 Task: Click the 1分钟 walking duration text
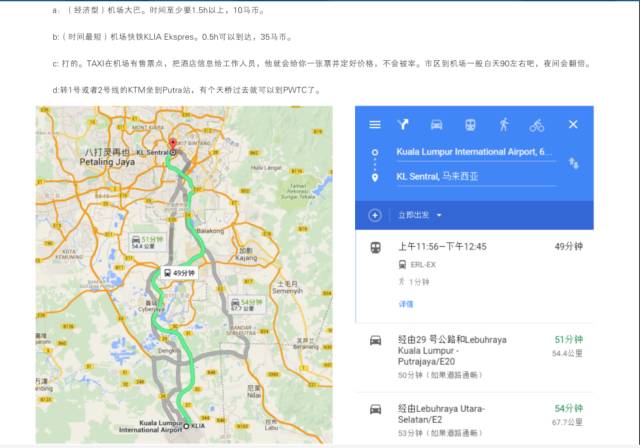[419, 282]
